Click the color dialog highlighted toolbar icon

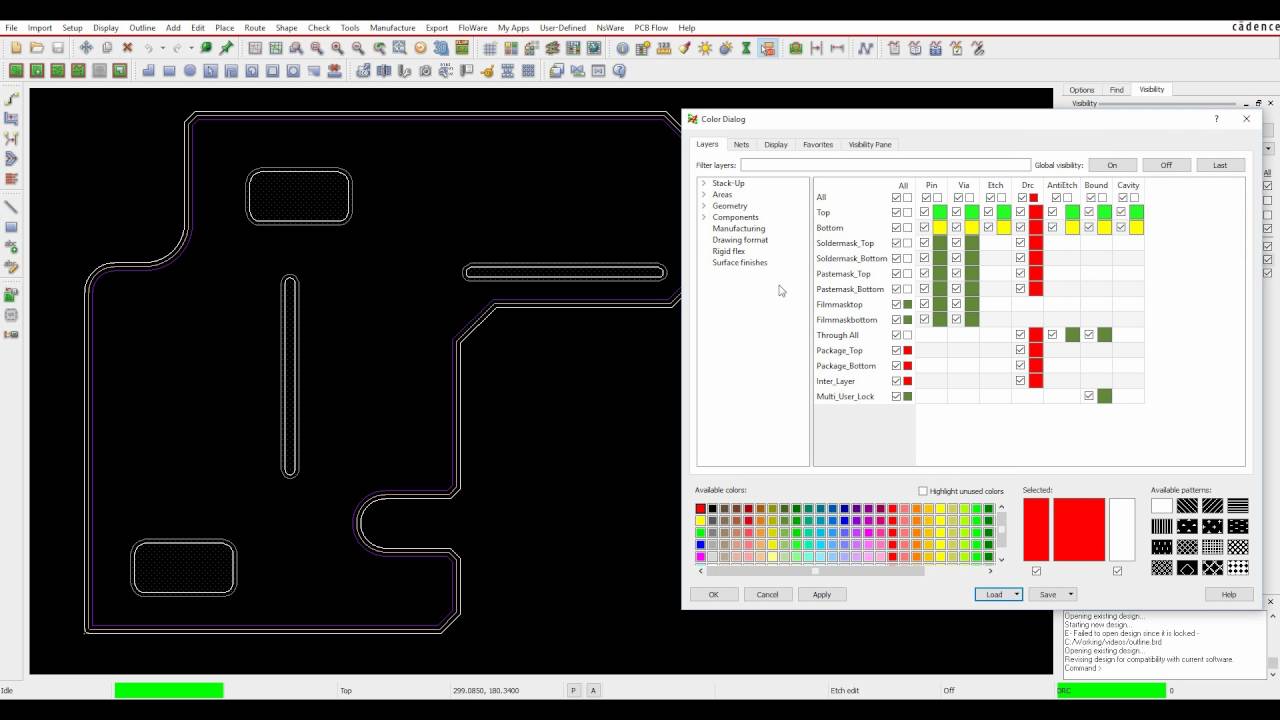[x=767, y=48]
